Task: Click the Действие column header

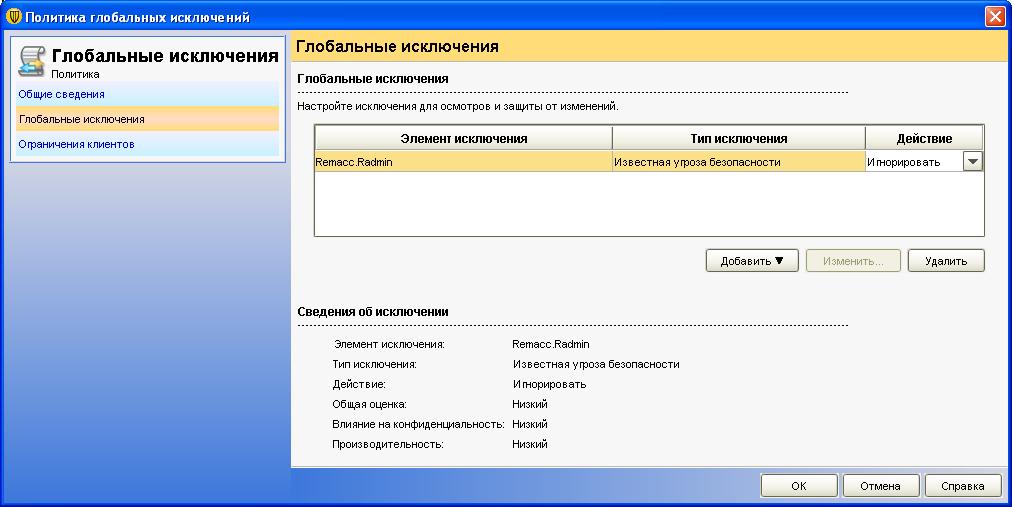Action: (x=924, y=138)
